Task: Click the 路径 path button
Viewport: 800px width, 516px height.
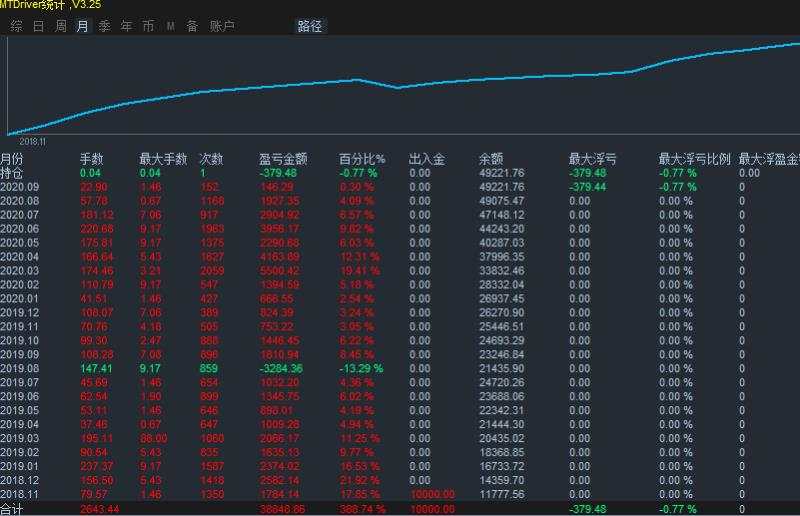Action: coord(310,26)
